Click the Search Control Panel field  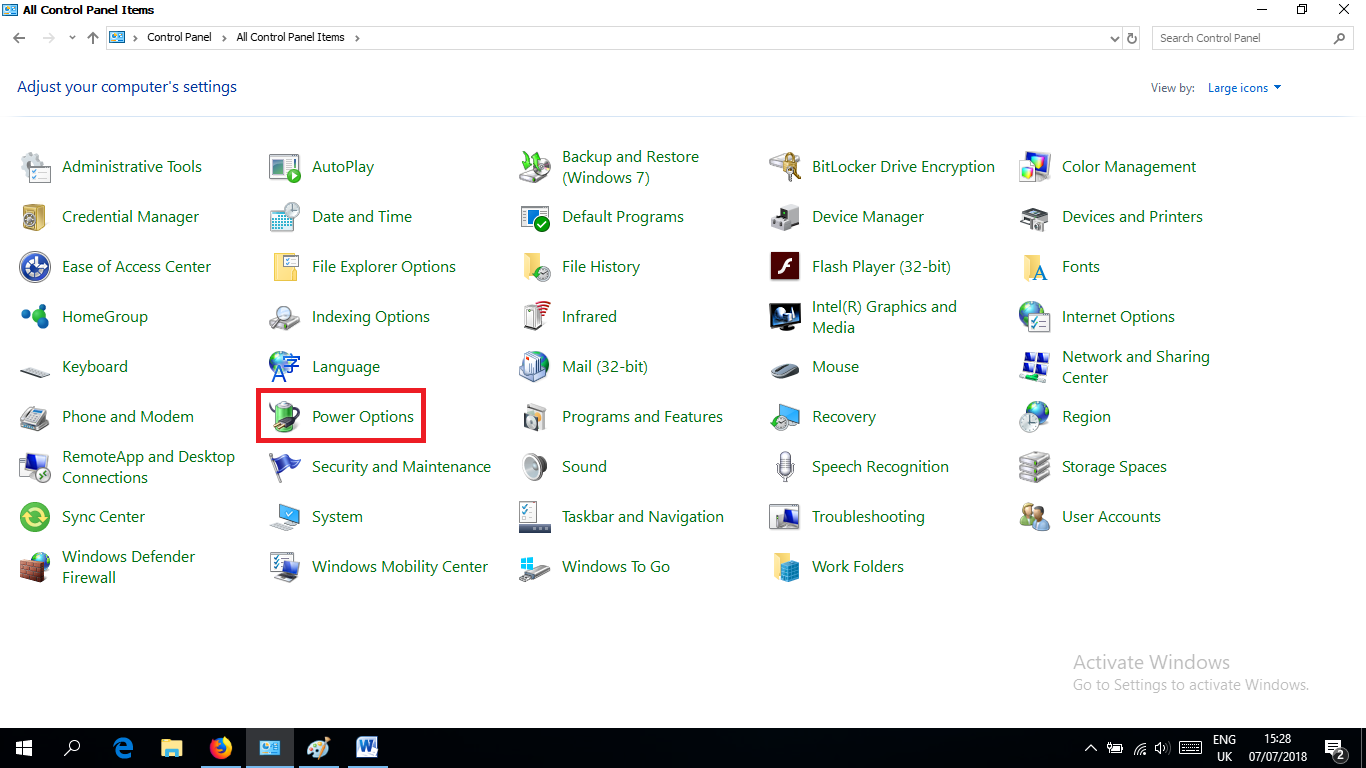pyautogui.click(x=1254, y=38)
